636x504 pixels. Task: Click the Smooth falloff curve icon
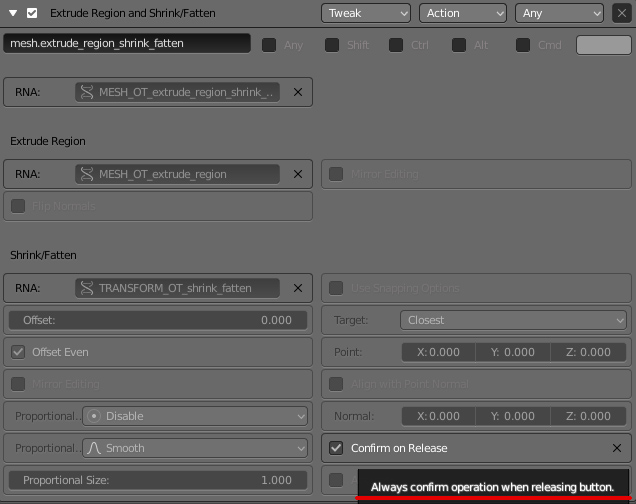click(x=94, y=448)
